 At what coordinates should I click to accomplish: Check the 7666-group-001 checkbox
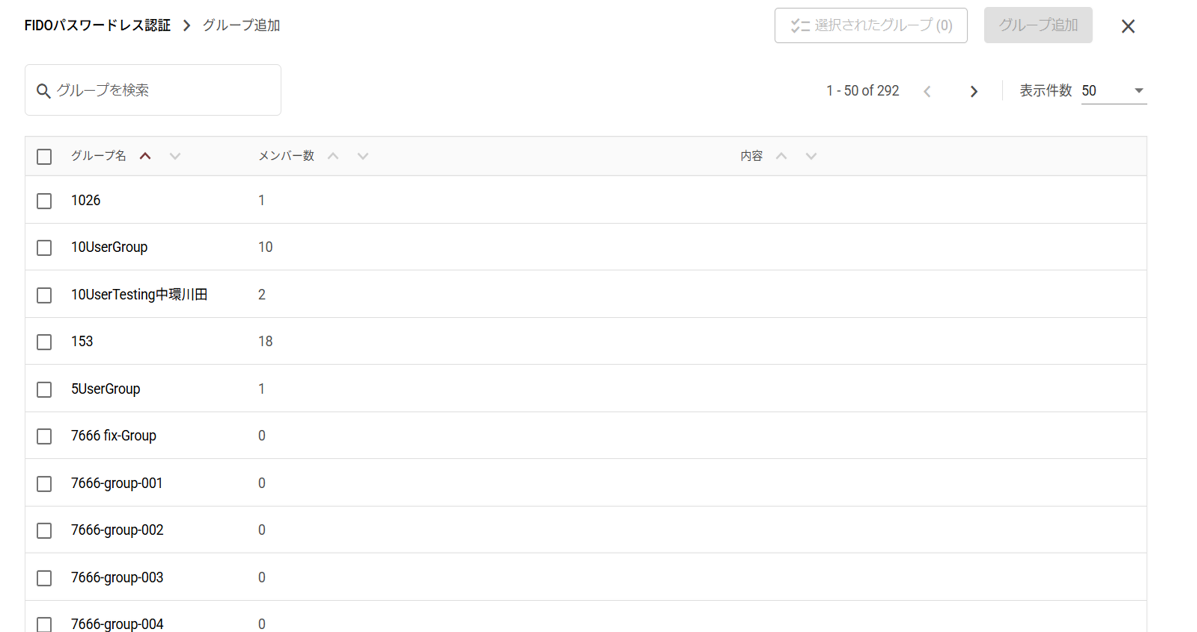[x=44, y=484]
